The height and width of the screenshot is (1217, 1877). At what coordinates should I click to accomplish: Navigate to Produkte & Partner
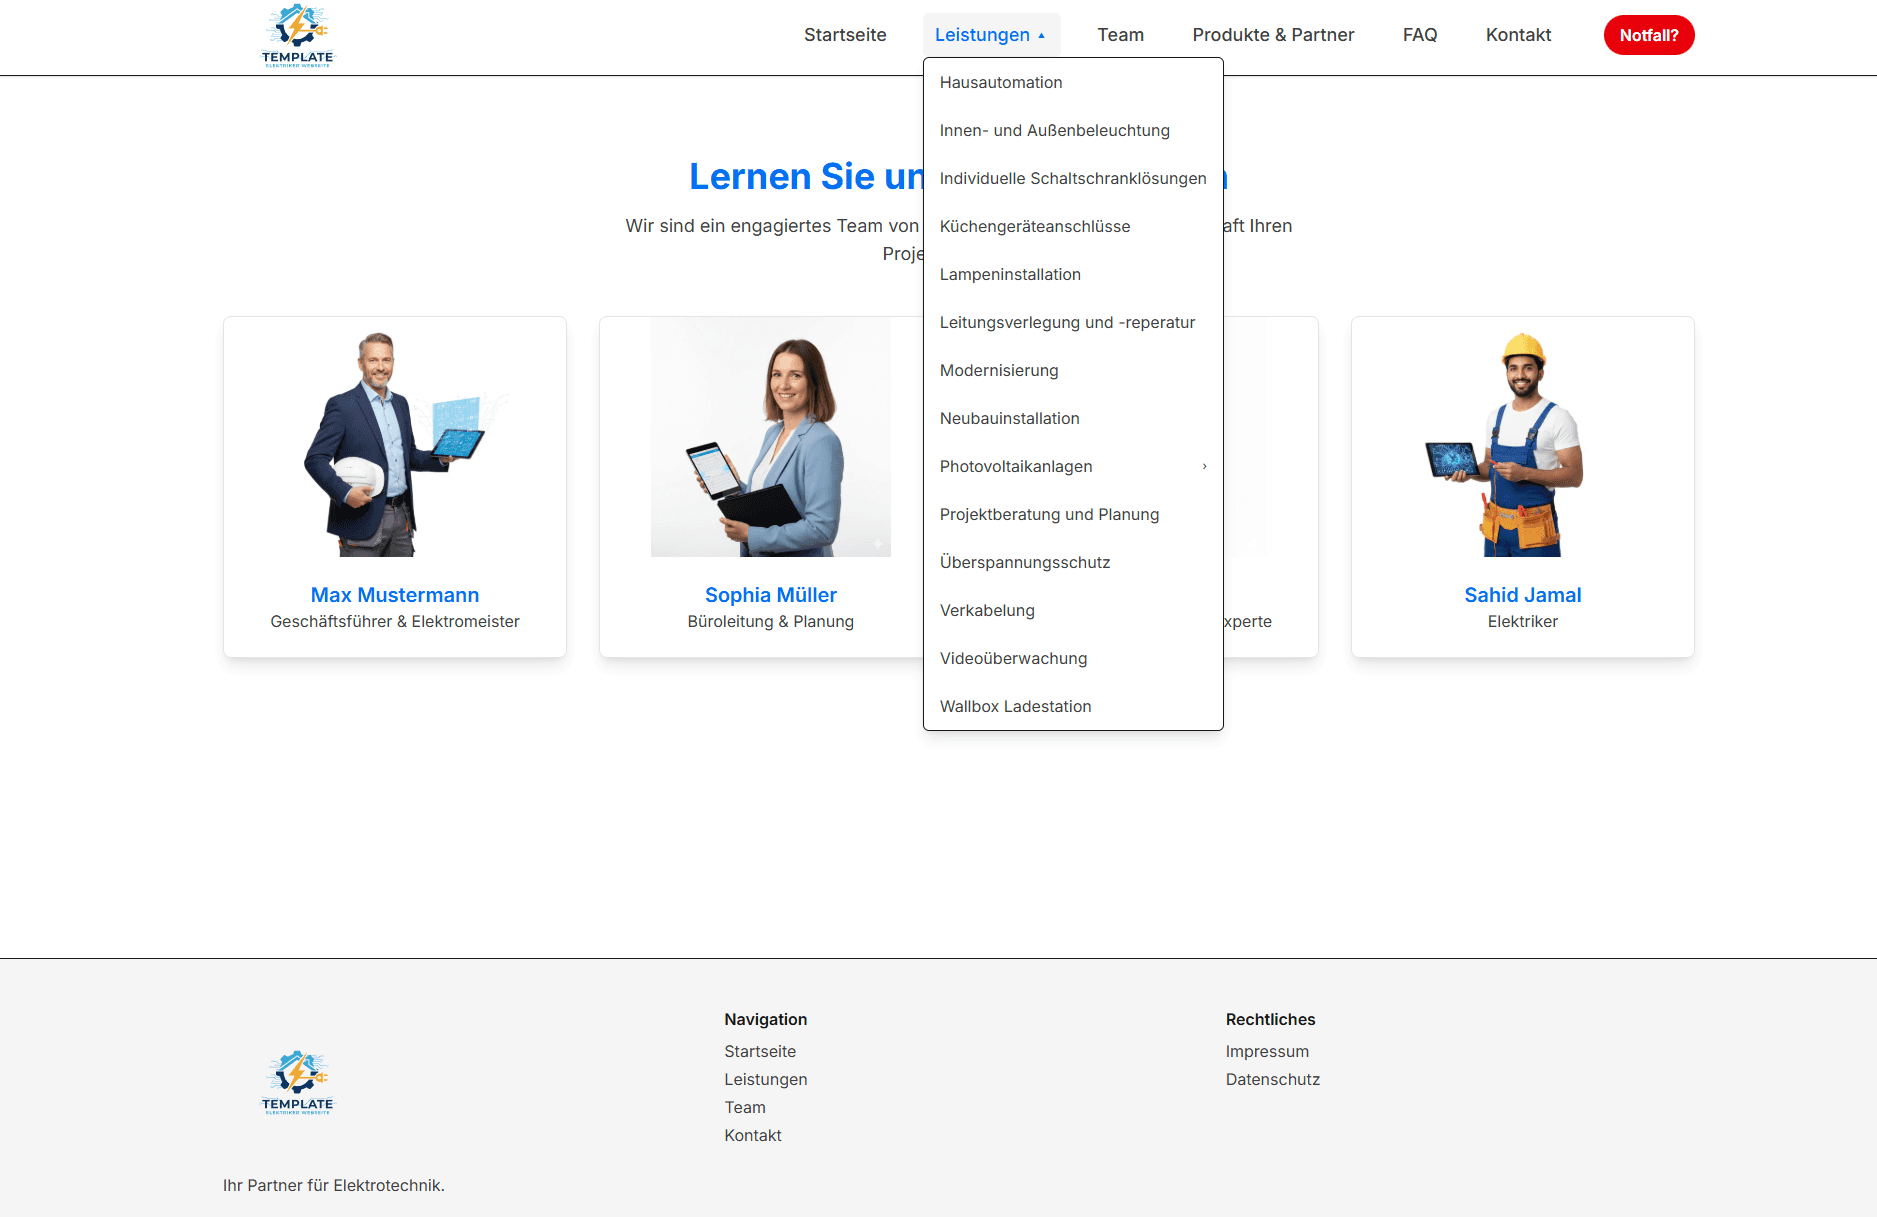coord(1272,35)
